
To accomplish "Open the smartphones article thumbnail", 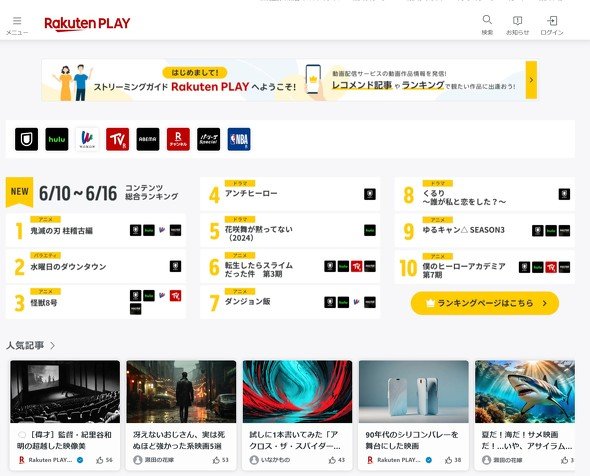I will point(414,392).
